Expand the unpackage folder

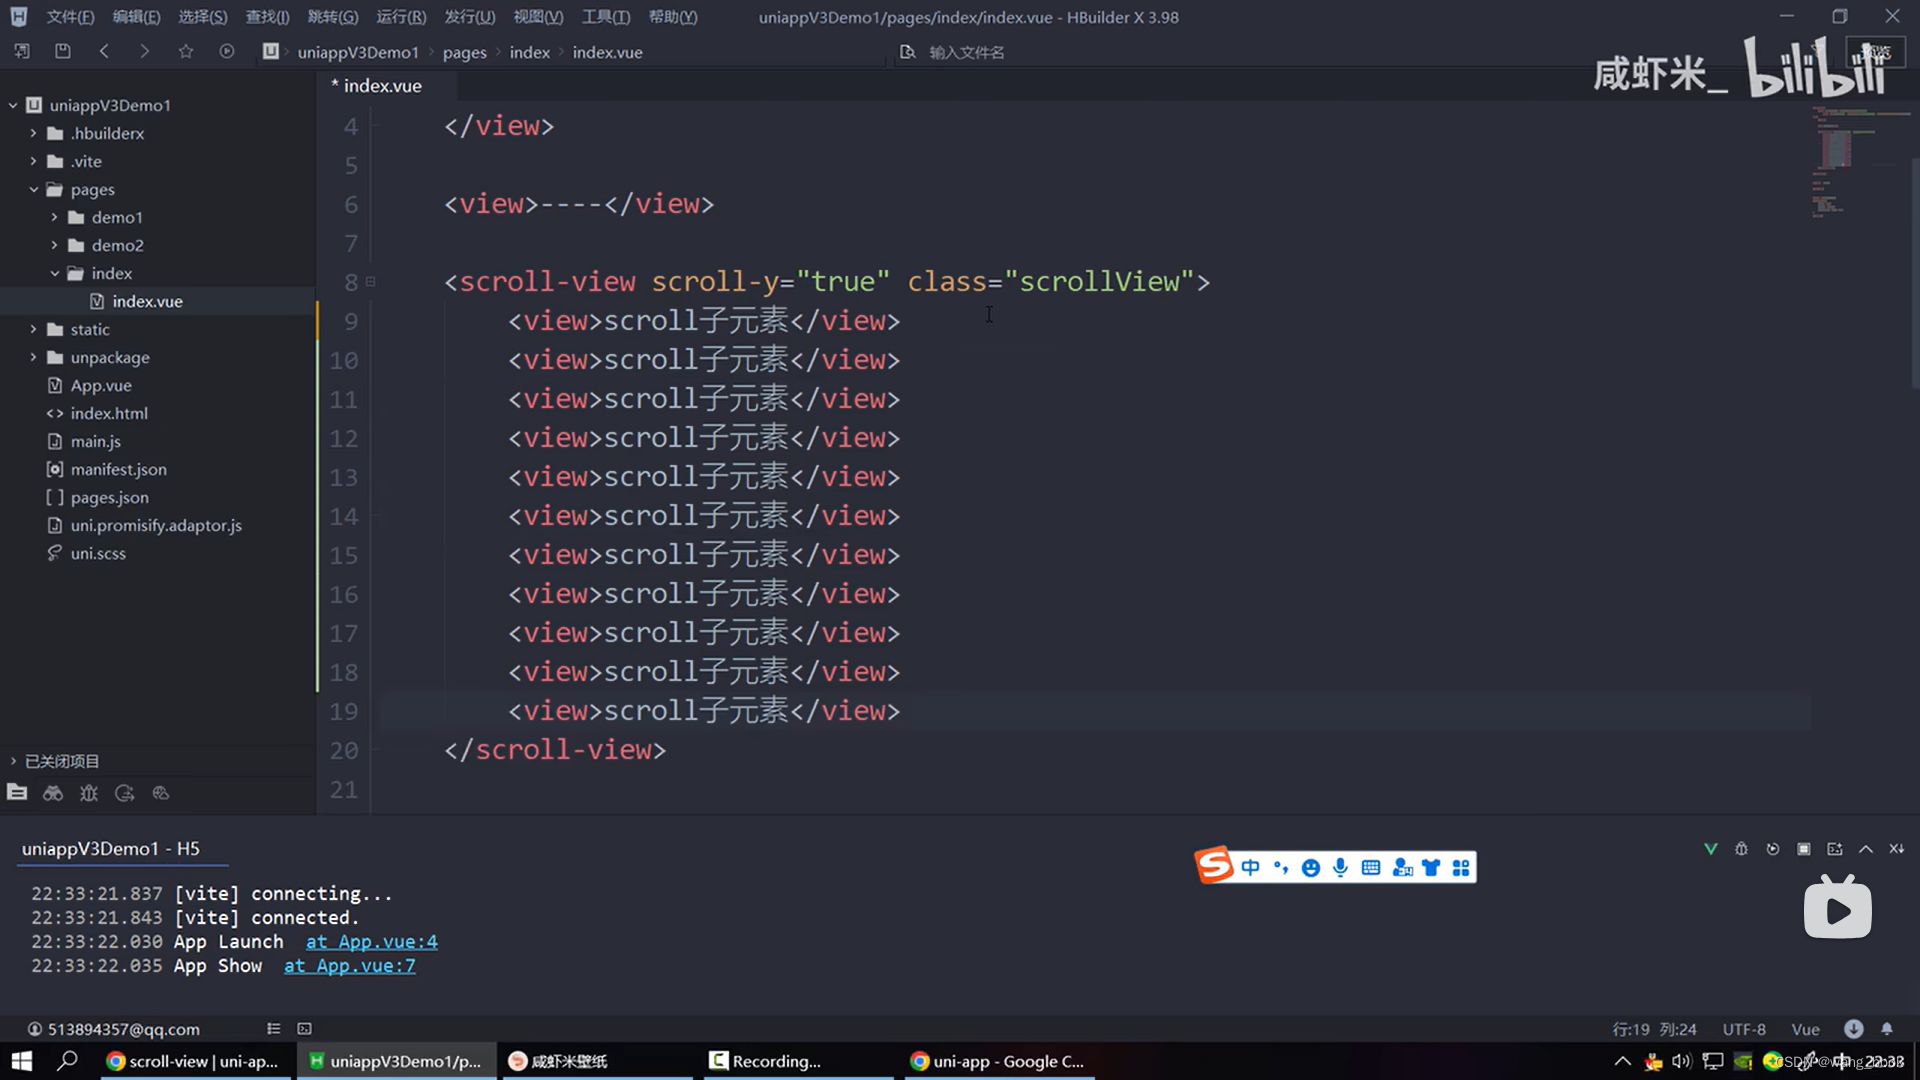pos(33,357)
